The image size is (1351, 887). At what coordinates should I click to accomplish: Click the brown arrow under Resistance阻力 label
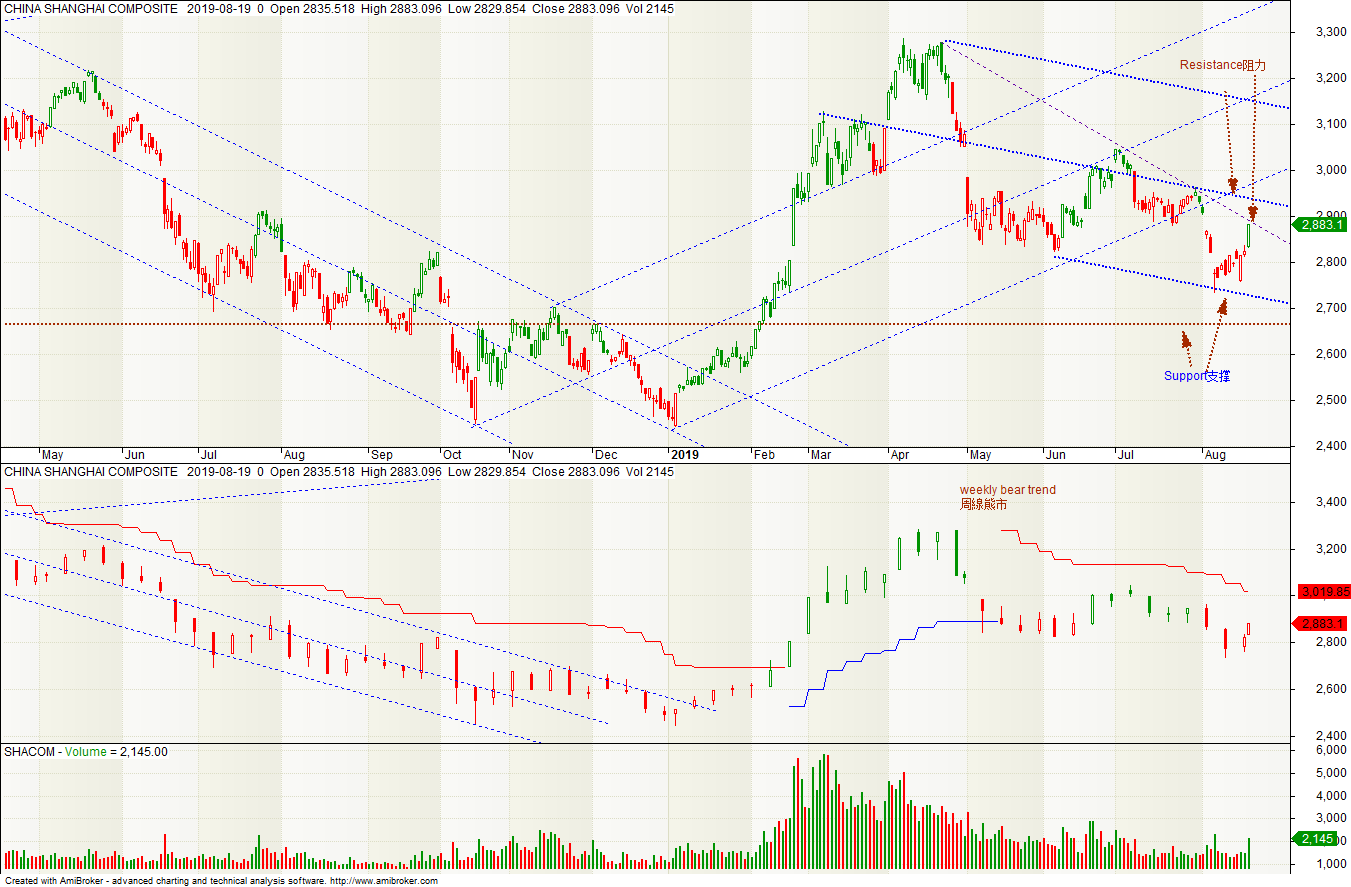click(x=1233, y=185)
